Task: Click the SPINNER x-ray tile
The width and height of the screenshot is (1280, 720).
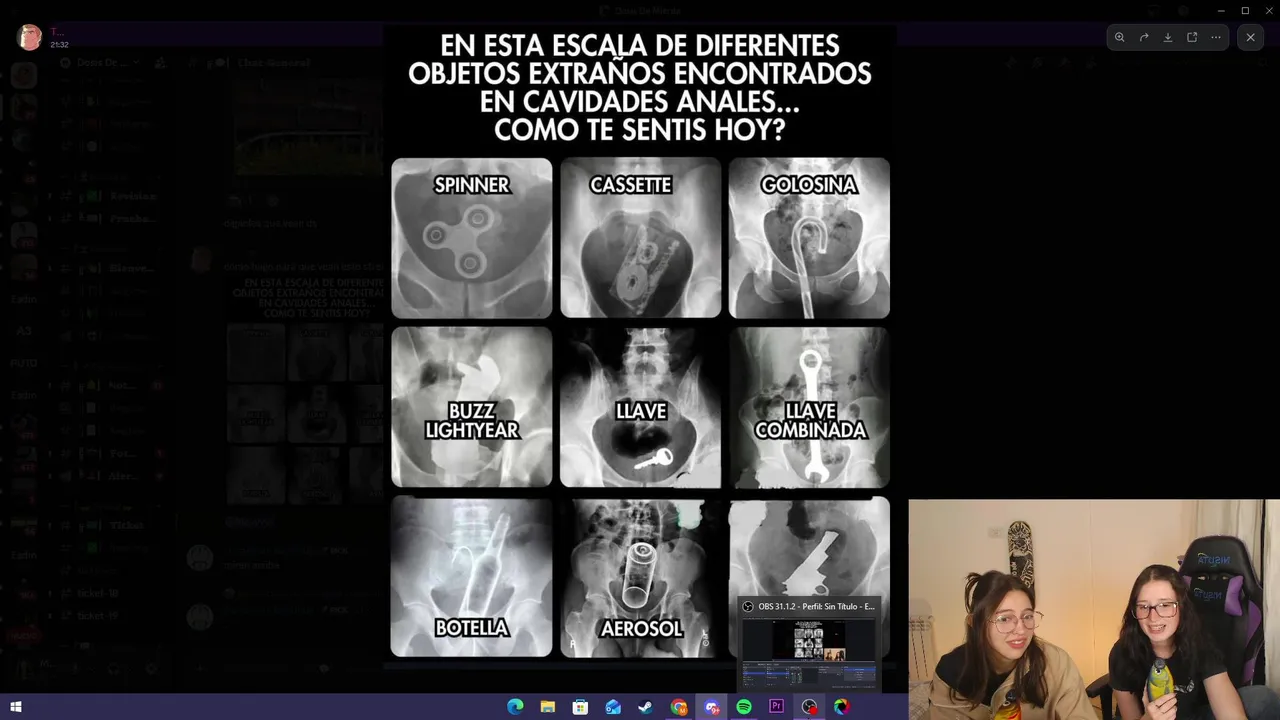Action: (x=471, y=238)
